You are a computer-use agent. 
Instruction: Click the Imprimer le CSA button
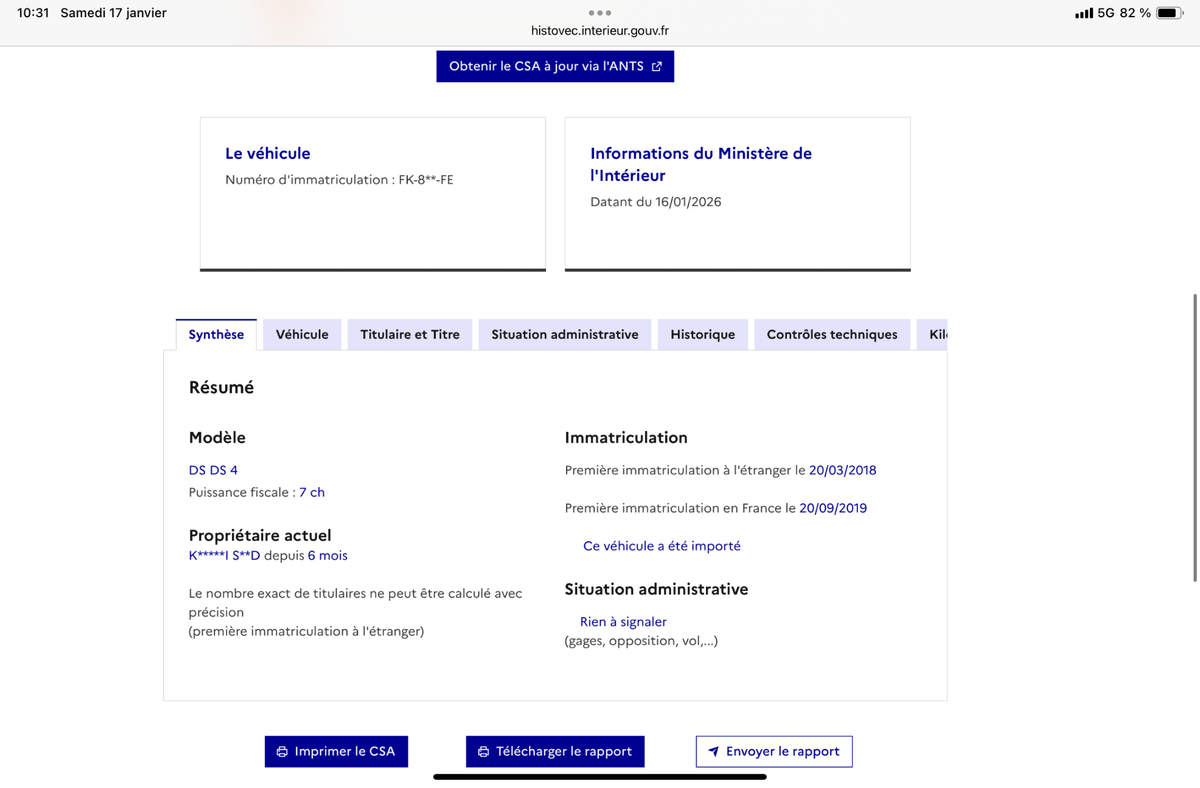pyautogui.click(x=336, y=752)
